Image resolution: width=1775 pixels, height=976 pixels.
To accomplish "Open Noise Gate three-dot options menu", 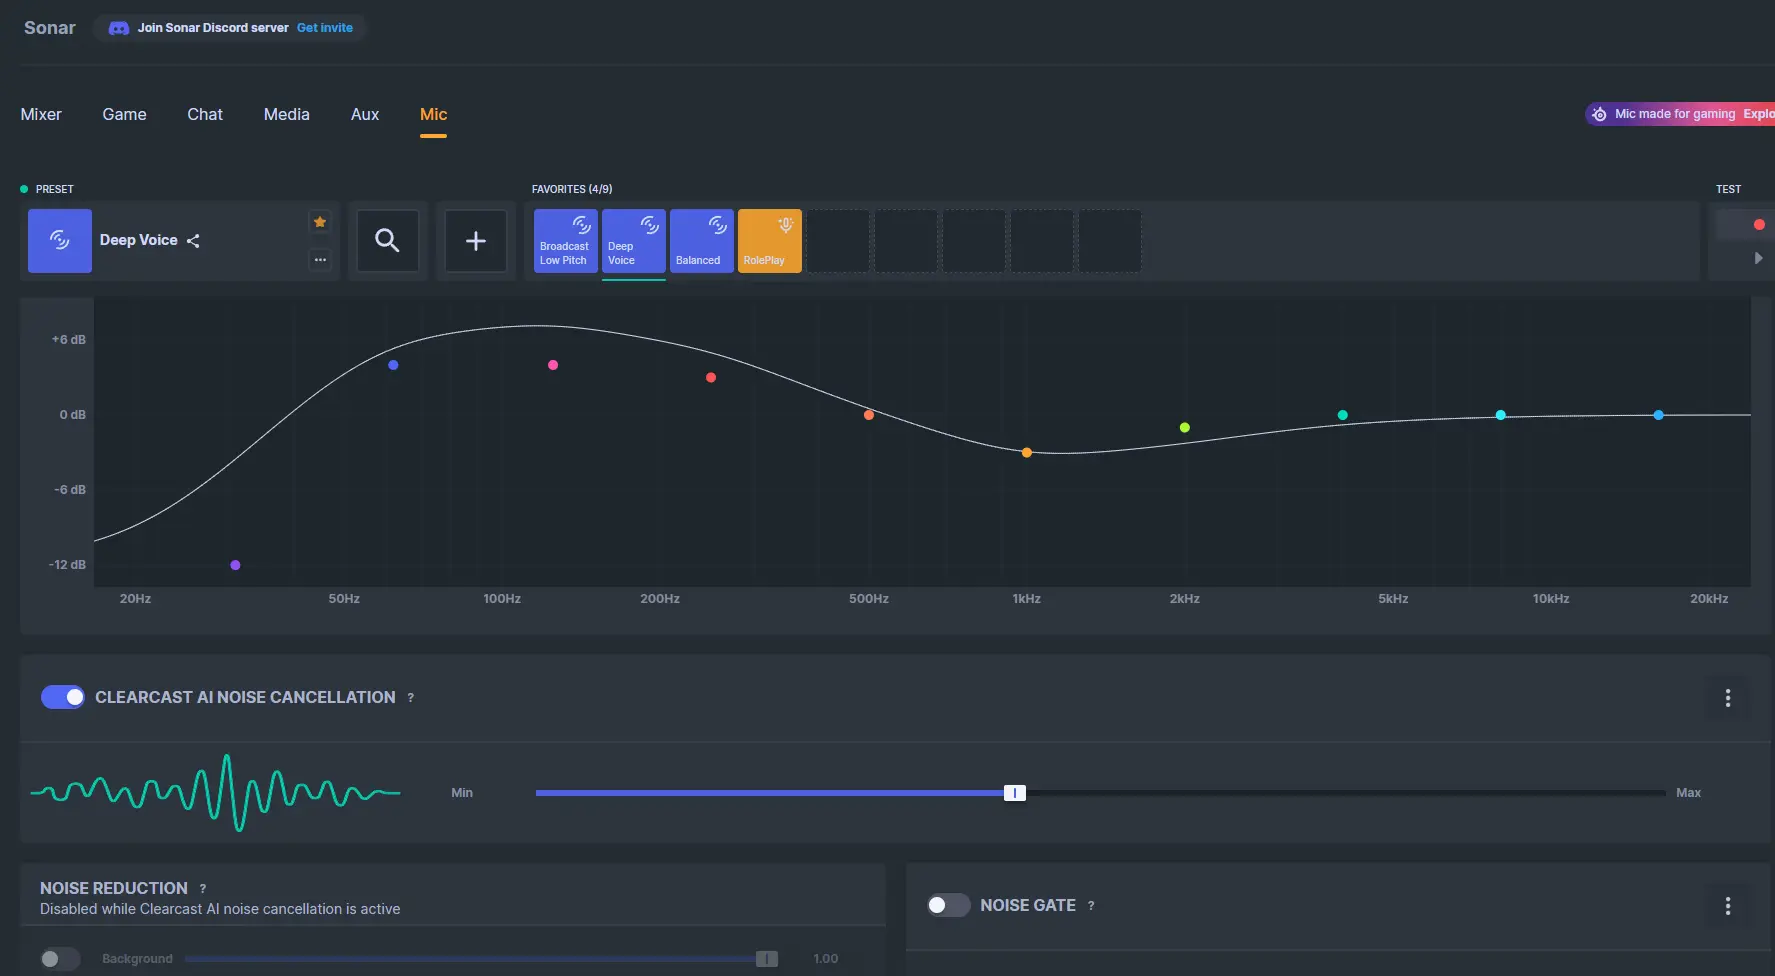I will point(1727,906).
